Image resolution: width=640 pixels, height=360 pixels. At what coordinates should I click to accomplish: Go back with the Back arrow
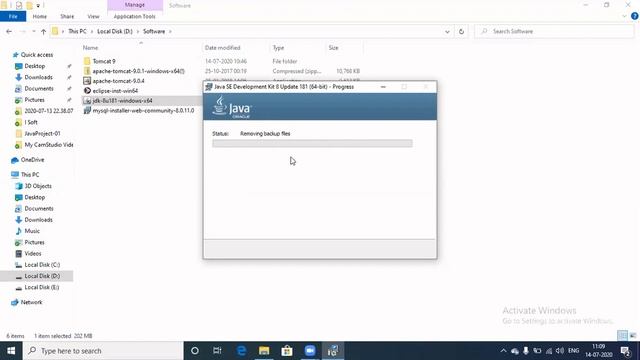[9, 31]
